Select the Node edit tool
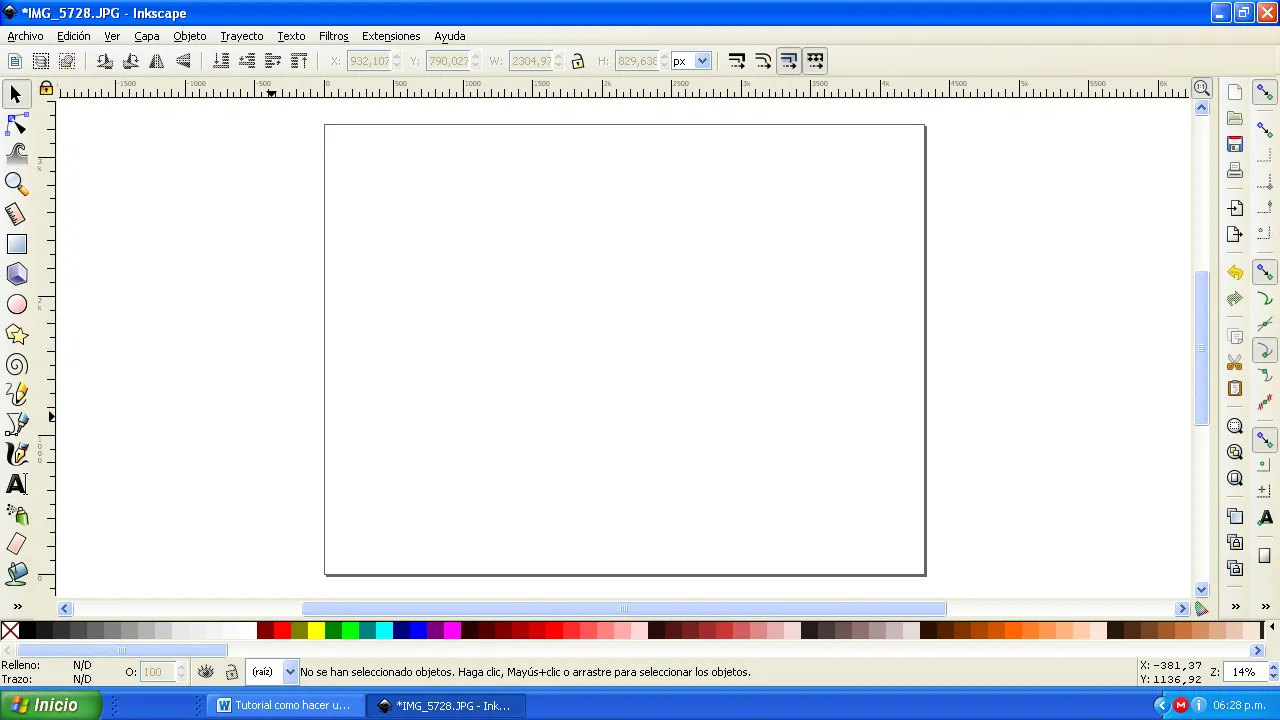 [x=16, y=124]
